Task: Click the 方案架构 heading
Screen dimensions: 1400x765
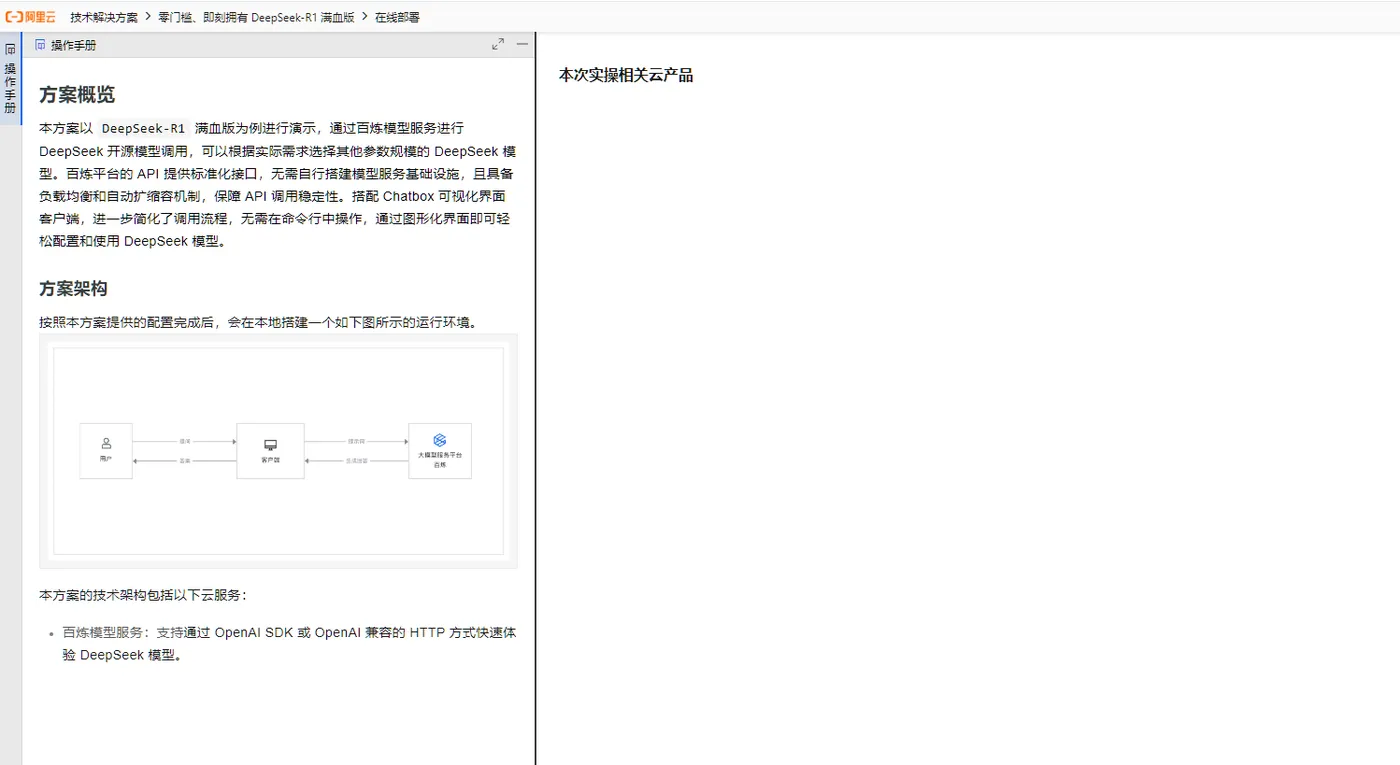Action: 73,288
